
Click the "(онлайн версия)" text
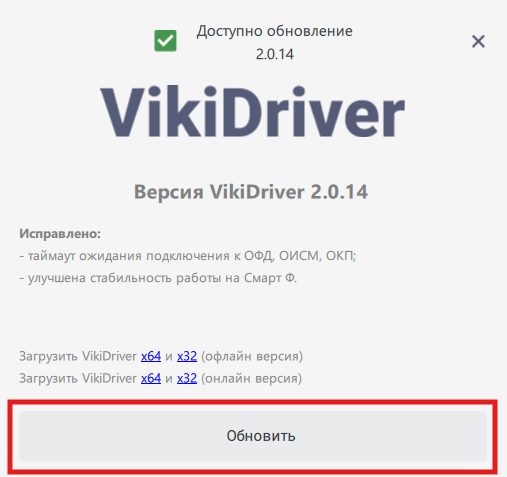(251, 378)
